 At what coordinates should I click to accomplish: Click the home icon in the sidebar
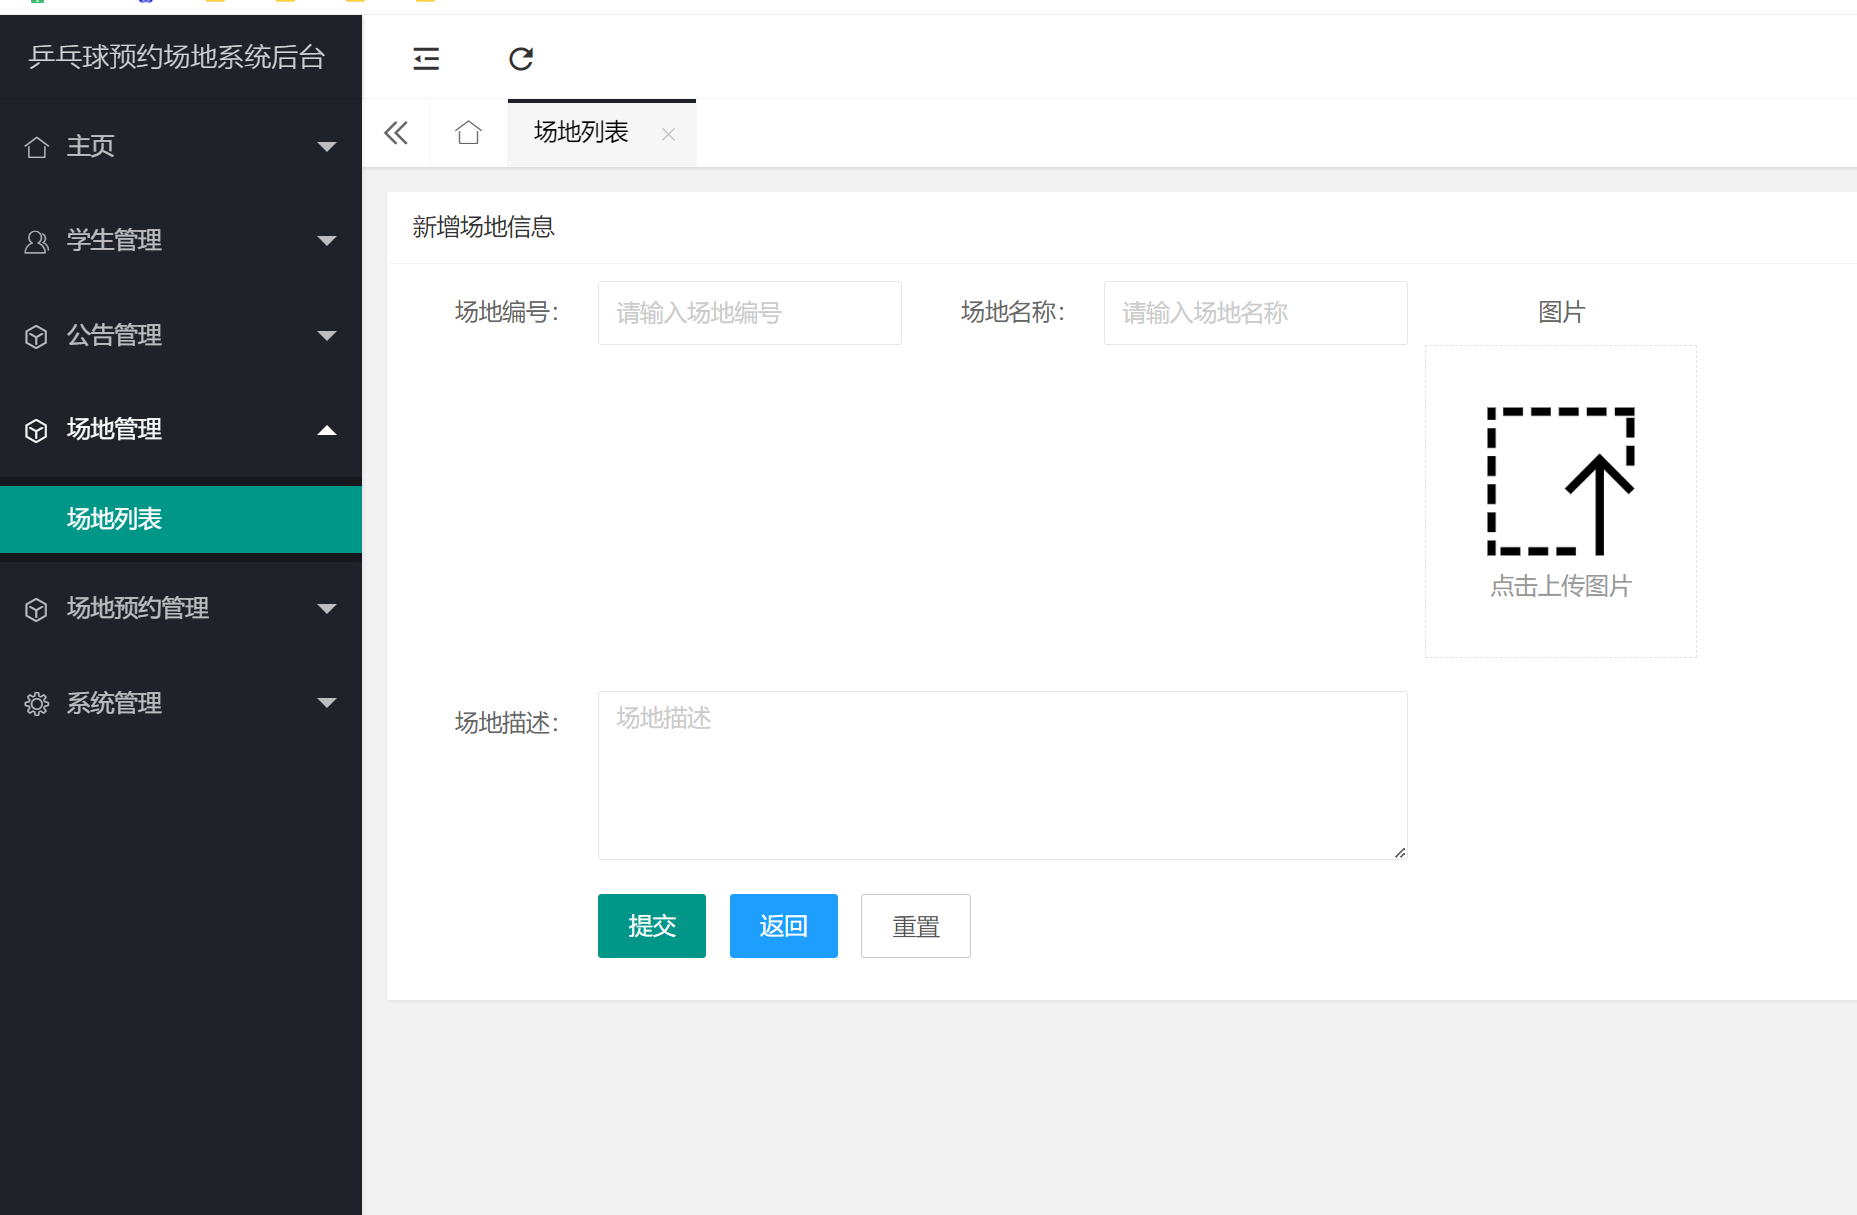tap(37, 146)
